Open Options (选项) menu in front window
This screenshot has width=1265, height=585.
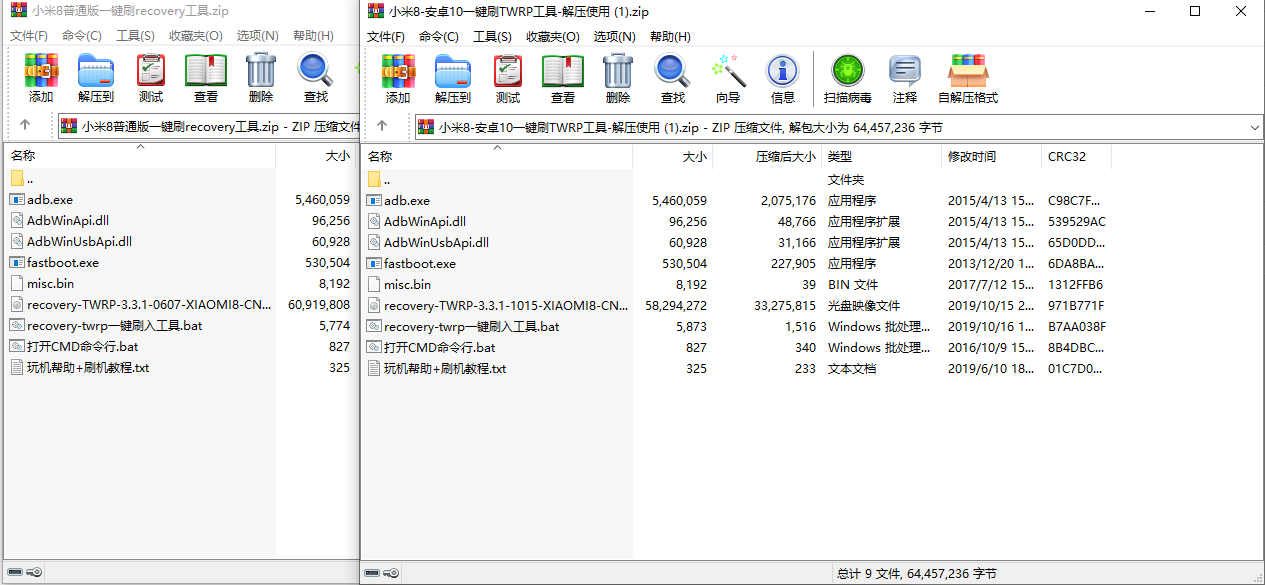[x=614, y=37]
